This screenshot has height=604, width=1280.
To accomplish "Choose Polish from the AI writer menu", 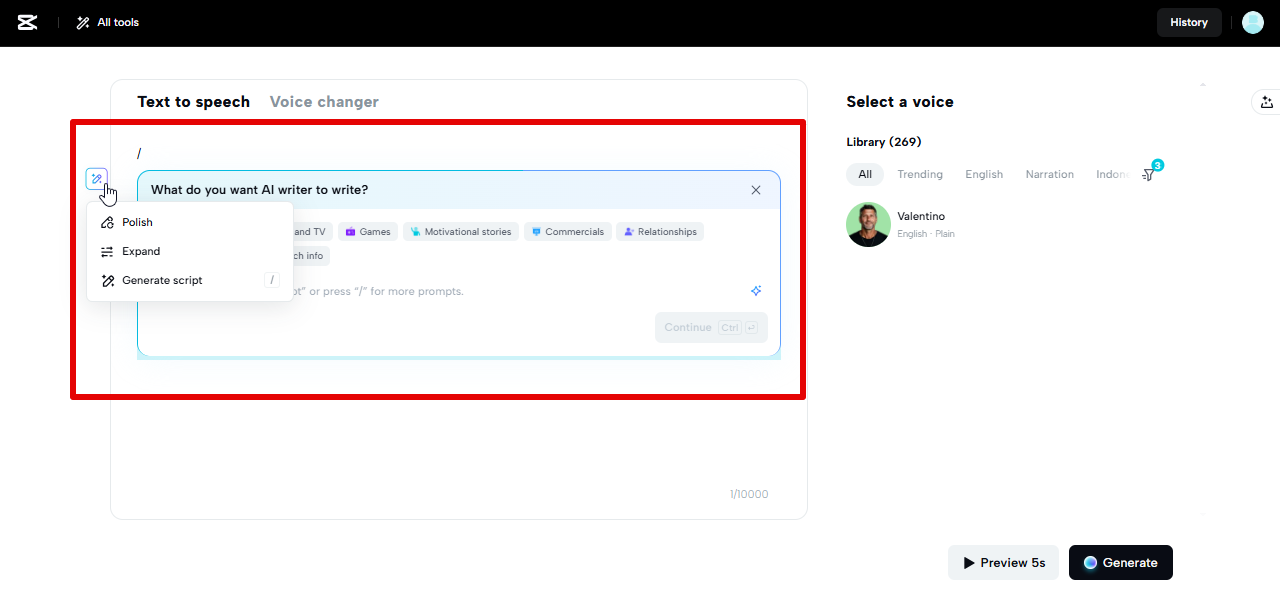I will 190,222.
